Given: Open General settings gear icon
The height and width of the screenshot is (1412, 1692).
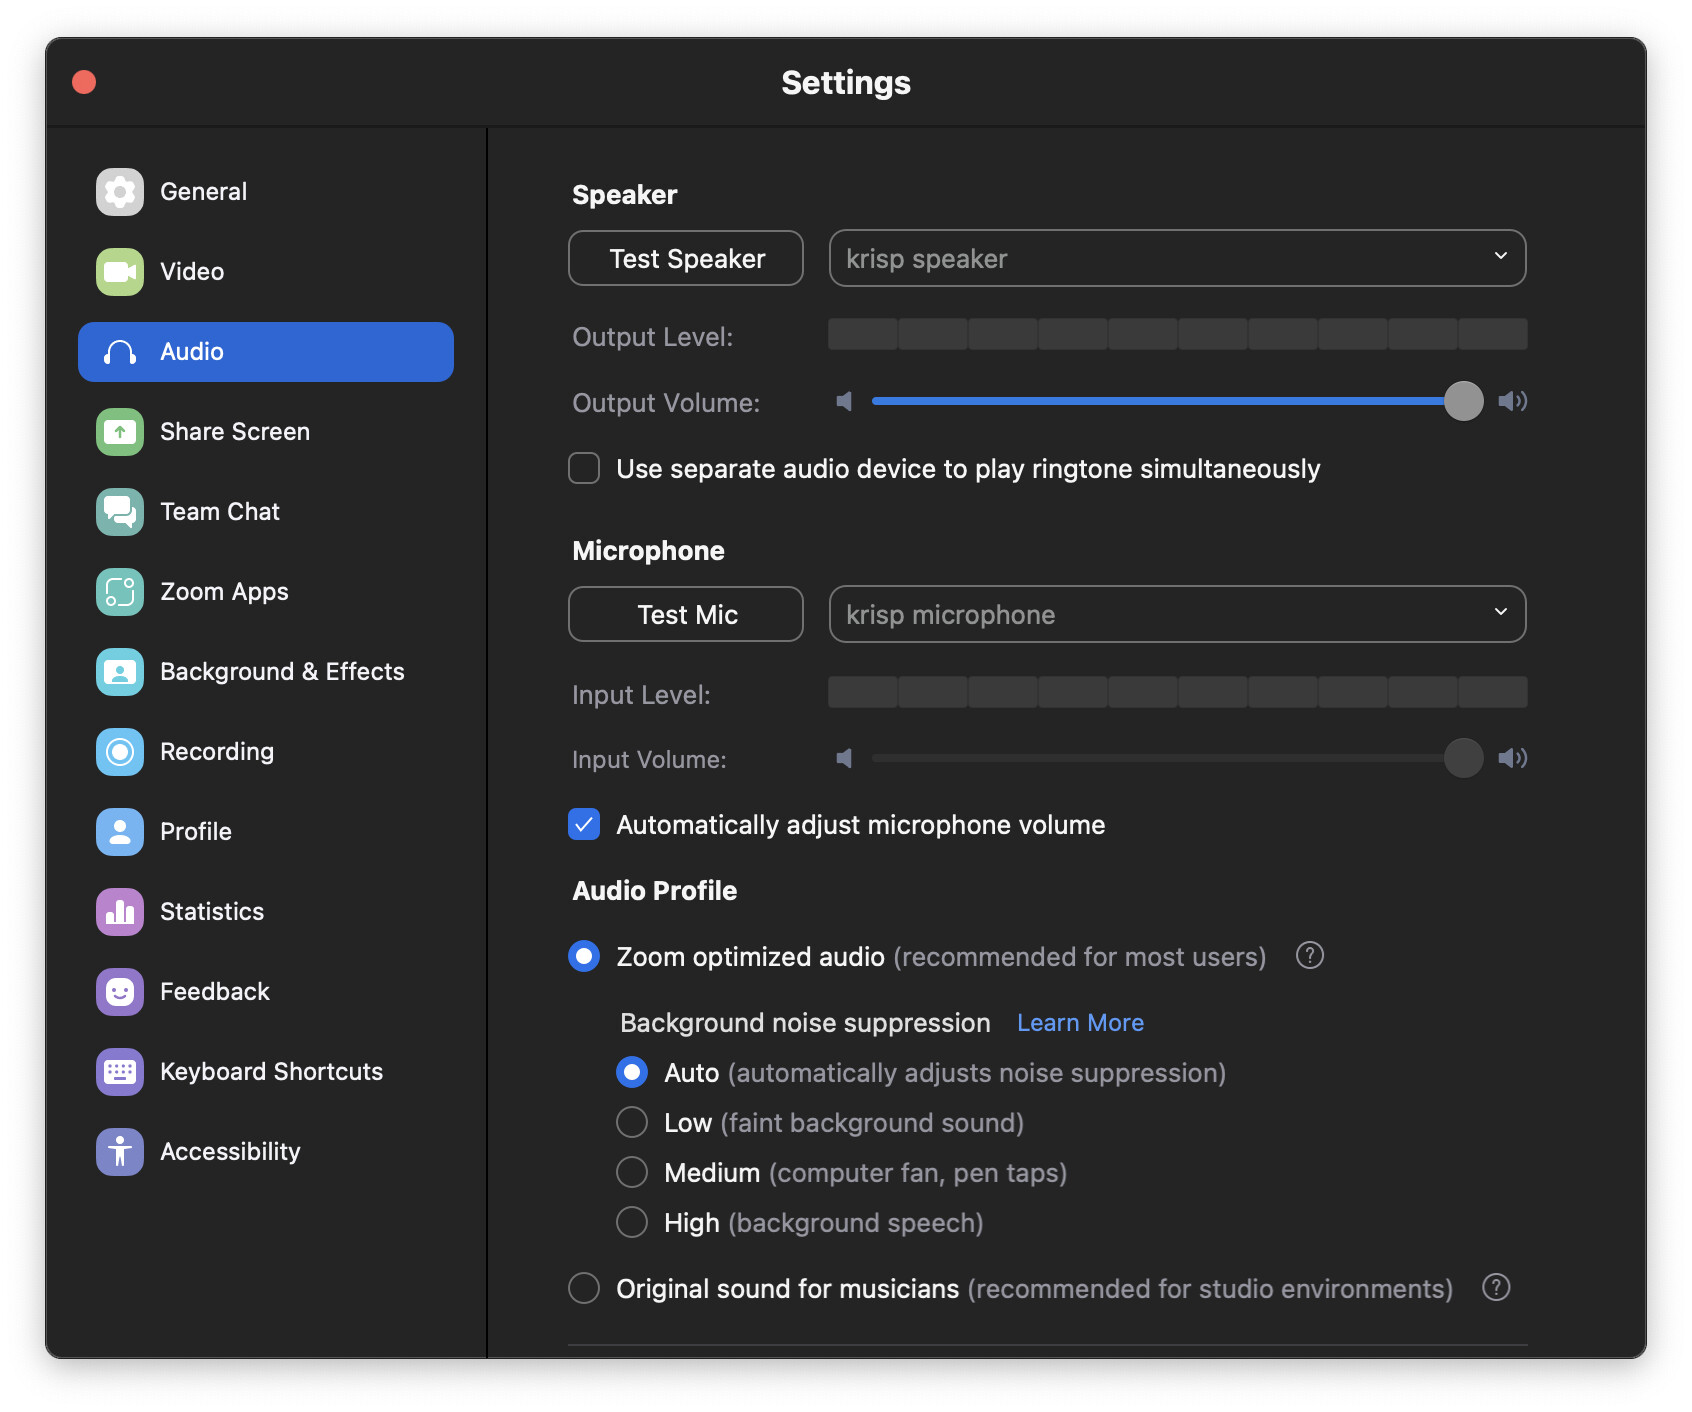Looking at the screenshot, I should pos(120,192).
